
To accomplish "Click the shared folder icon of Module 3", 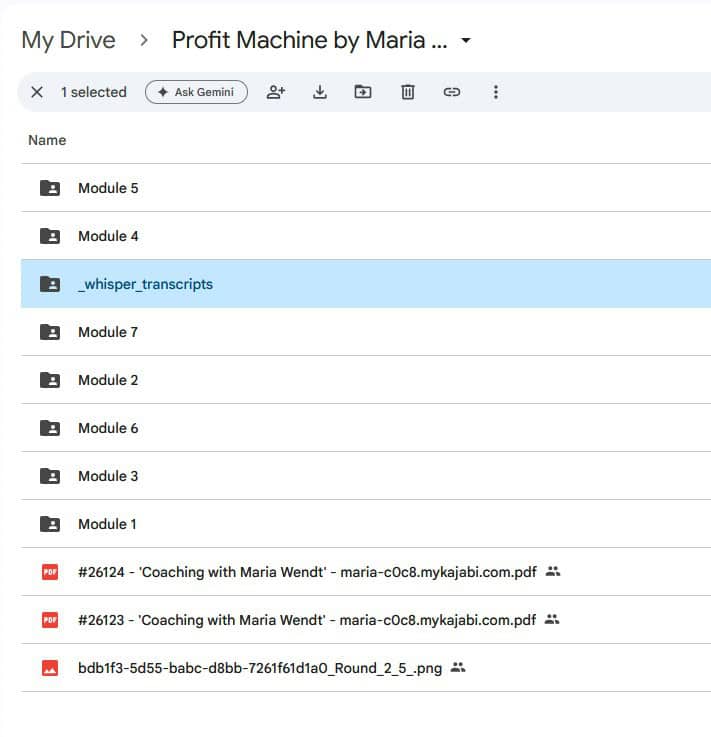I will [50, 476].
